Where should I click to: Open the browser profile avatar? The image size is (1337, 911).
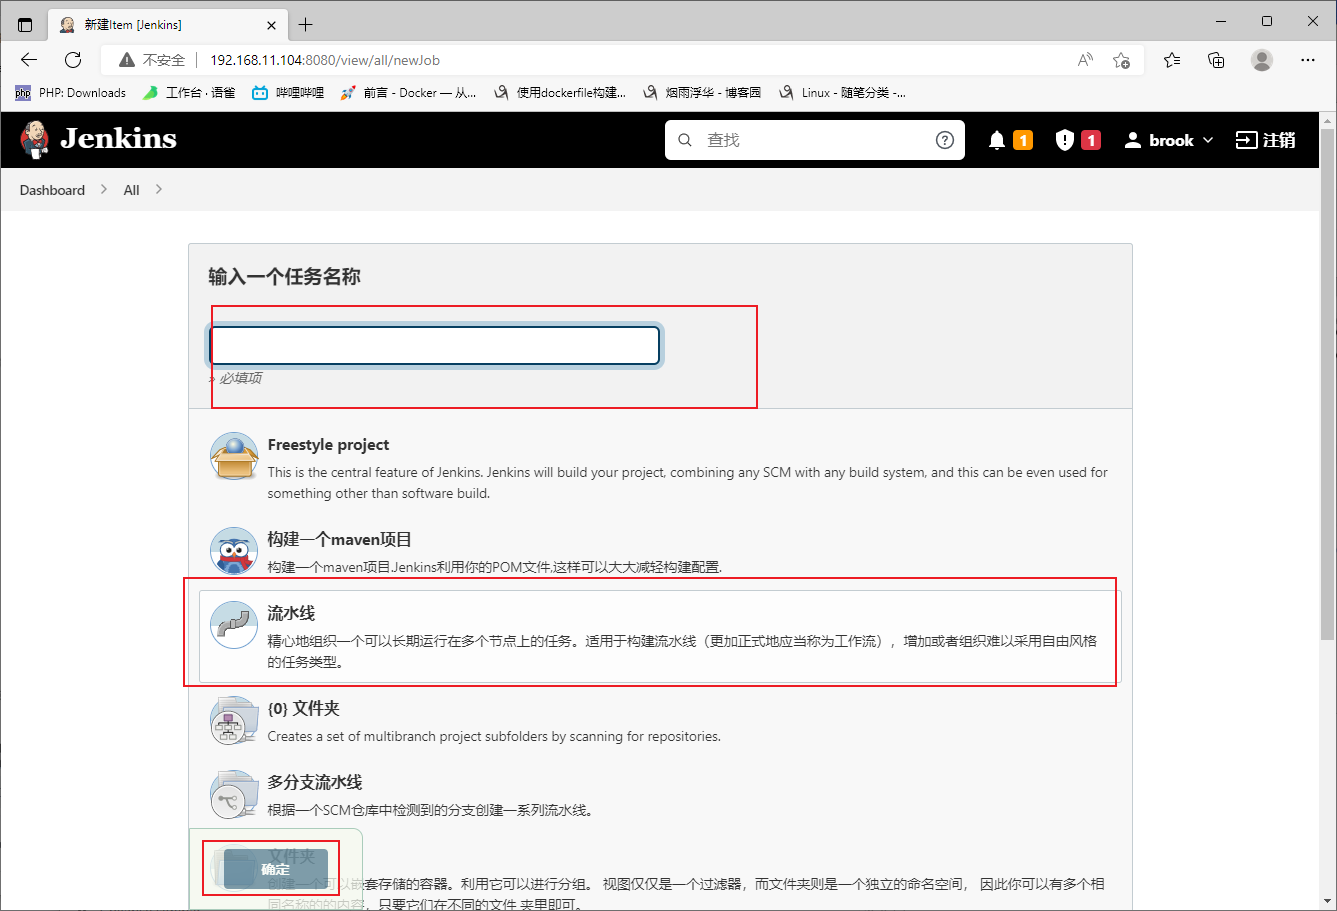click(x=1262, y=60)
